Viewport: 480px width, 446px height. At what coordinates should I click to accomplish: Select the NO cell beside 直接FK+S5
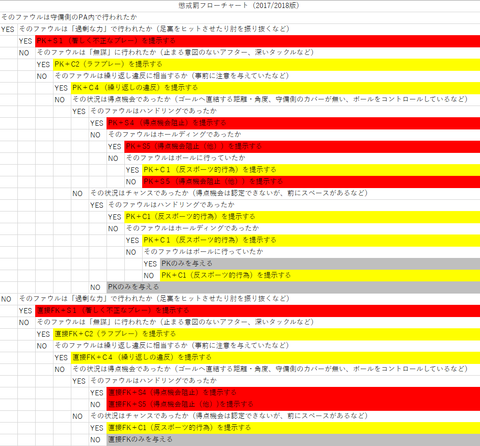[x=98, y=404]
